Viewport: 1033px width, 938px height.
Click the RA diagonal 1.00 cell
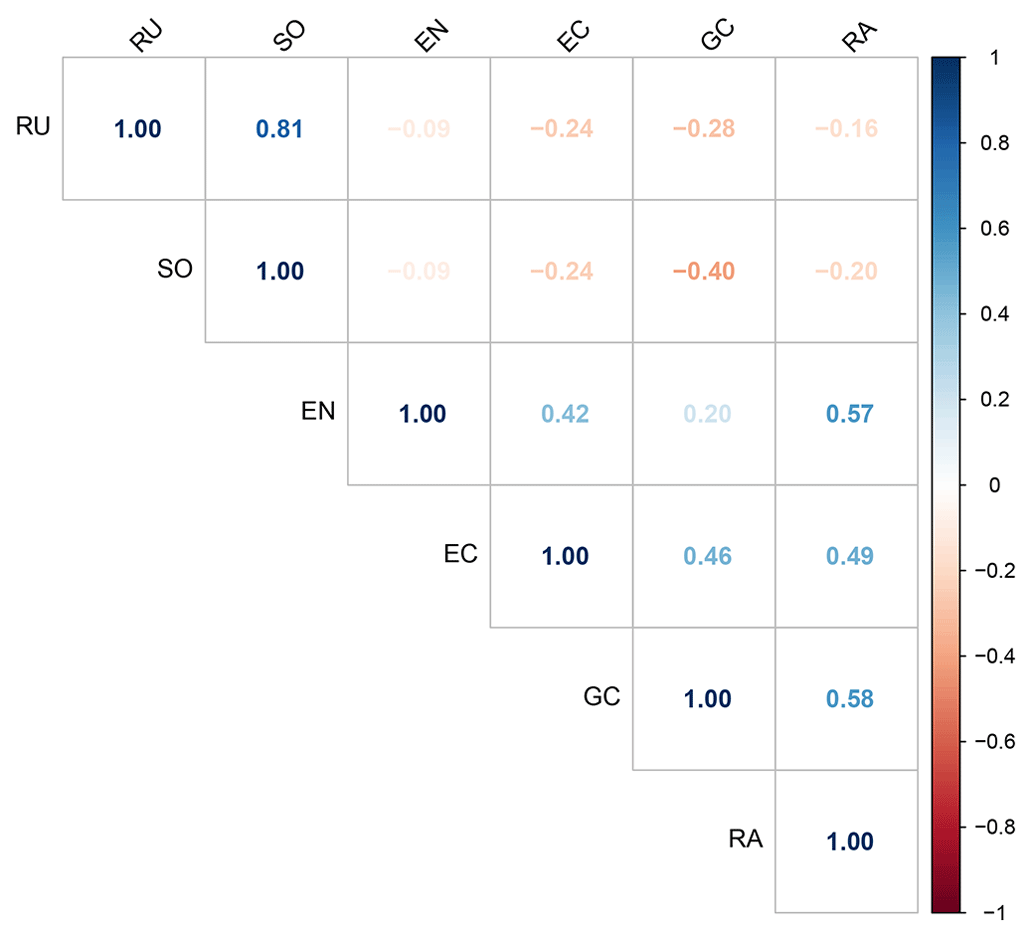point(849,841)
